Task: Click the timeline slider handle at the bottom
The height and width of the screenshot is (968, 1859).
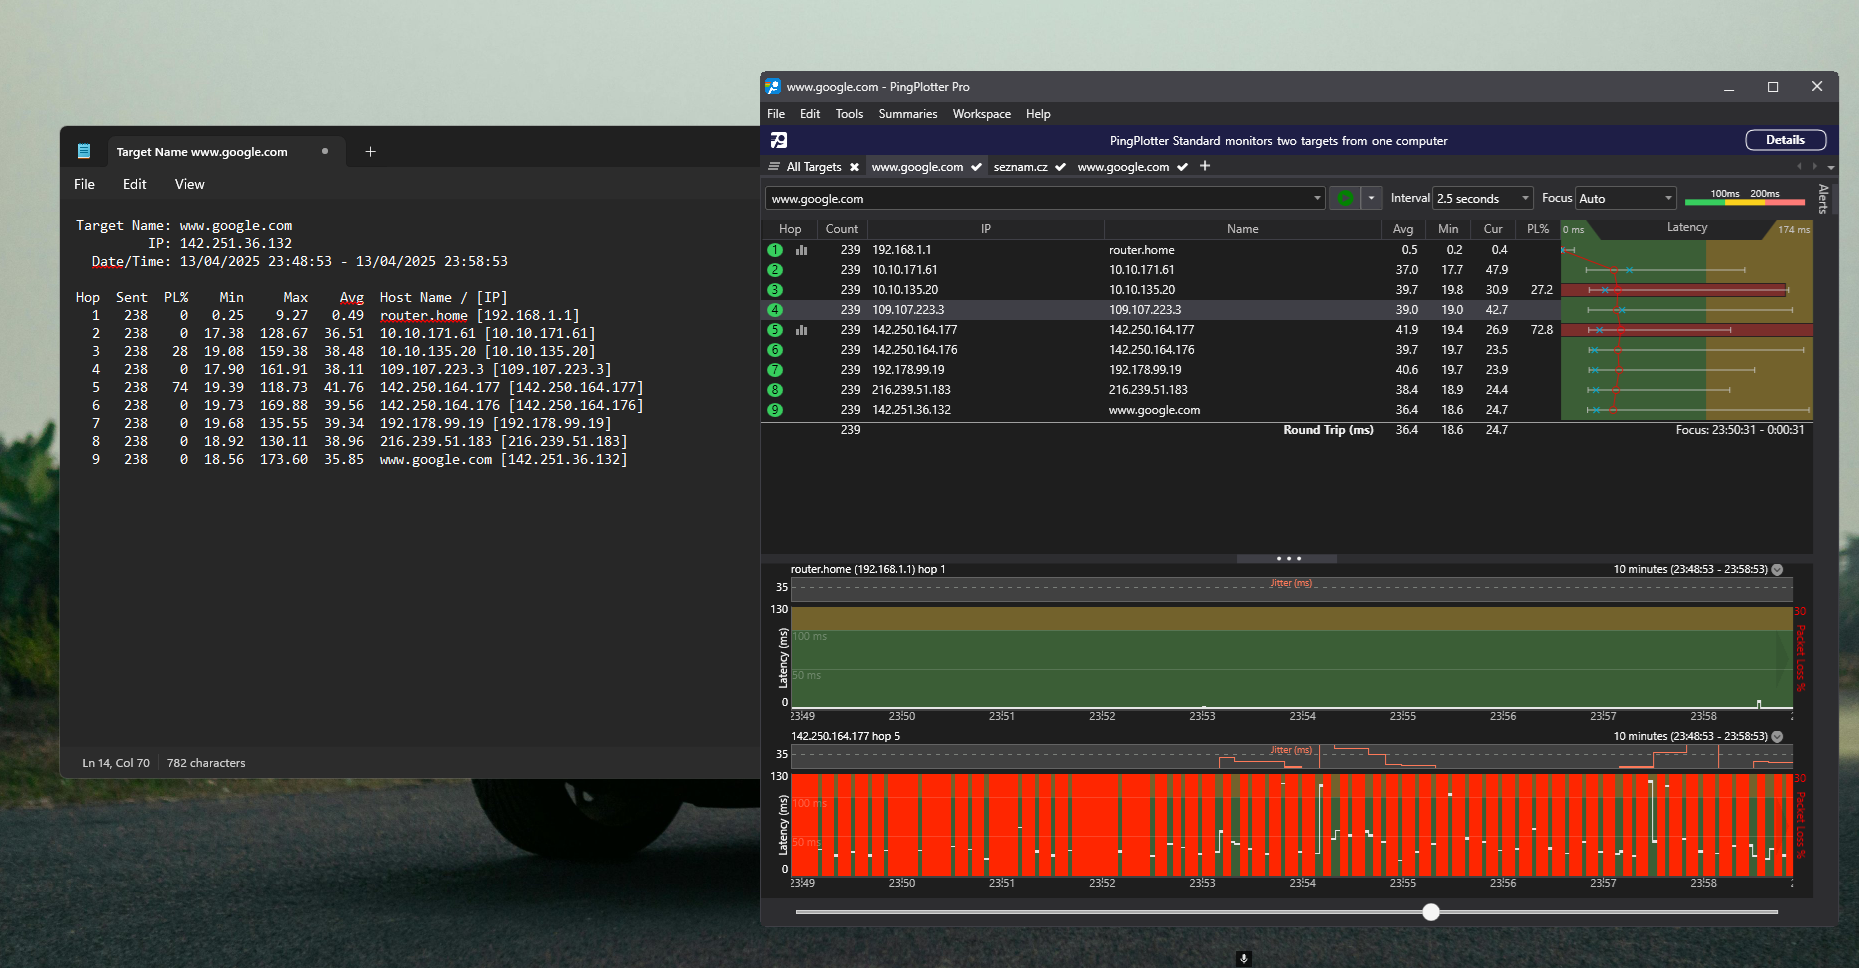Action: (1431, 912)
